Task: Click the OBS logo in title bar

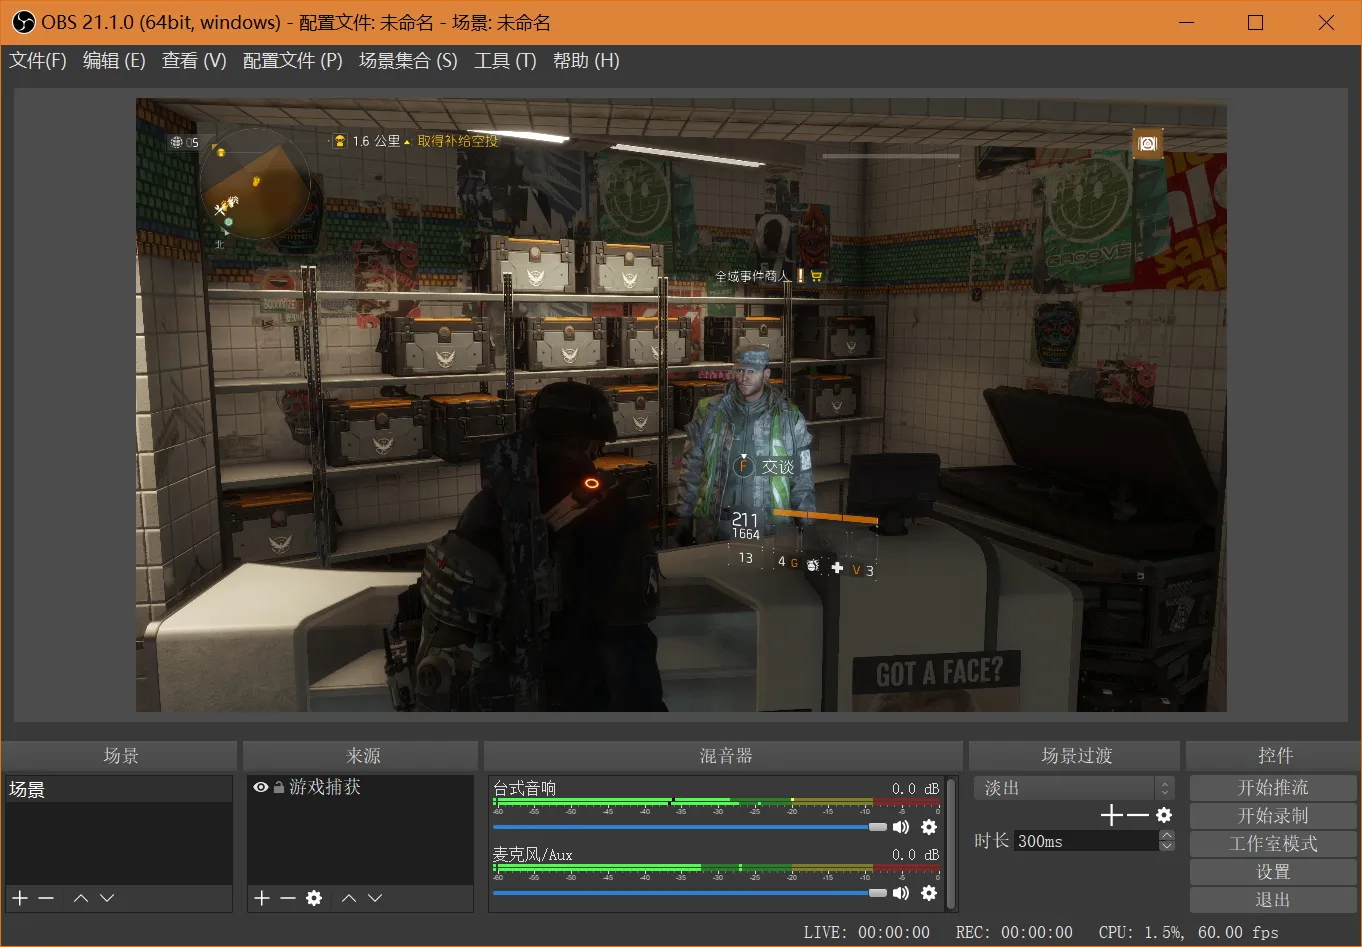Action: 24,22
